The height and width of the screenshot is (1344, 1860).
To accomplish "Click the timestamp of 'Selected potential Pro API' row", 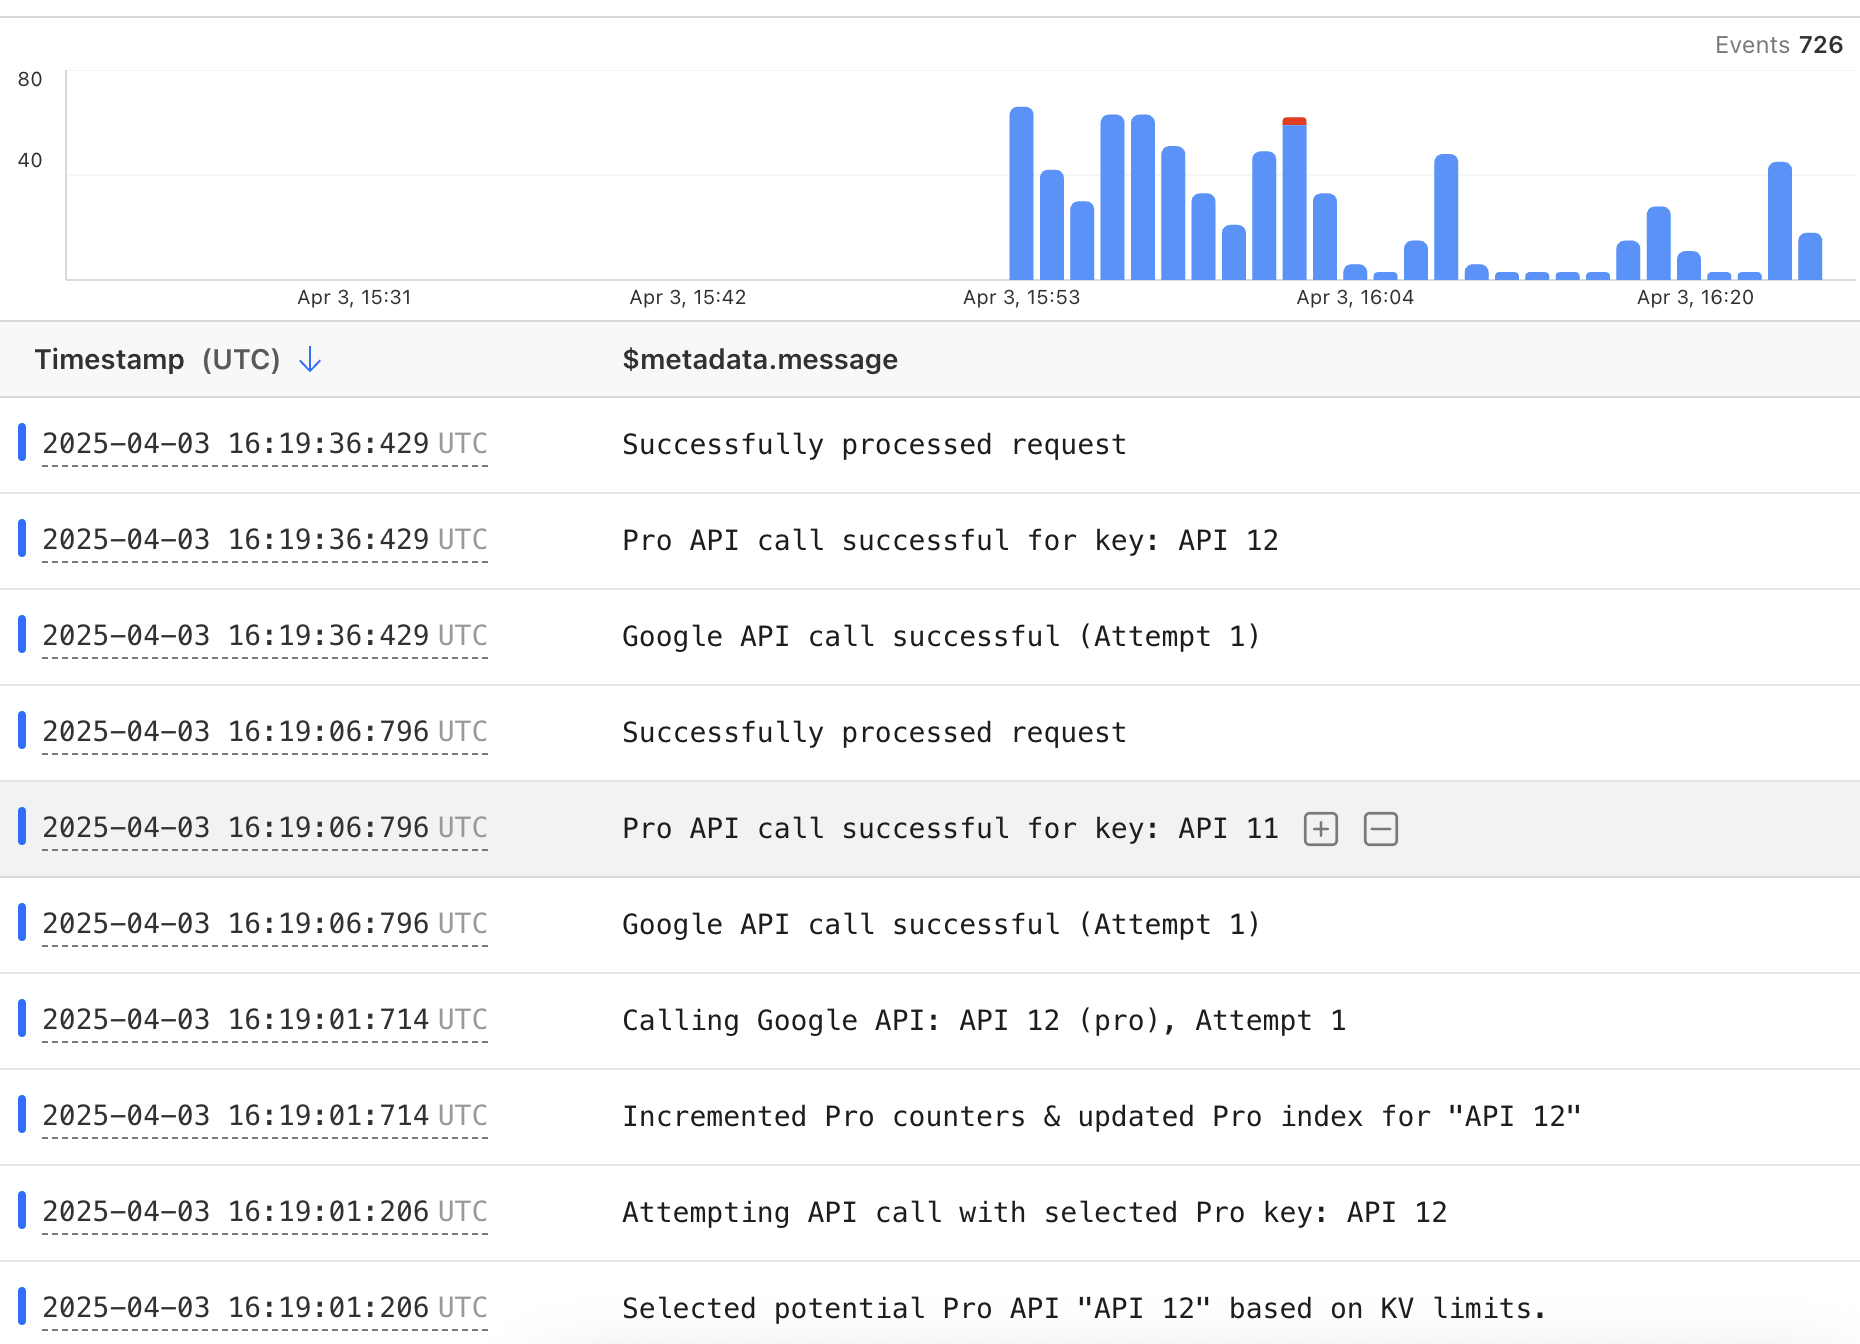I will coord(264,1308).
